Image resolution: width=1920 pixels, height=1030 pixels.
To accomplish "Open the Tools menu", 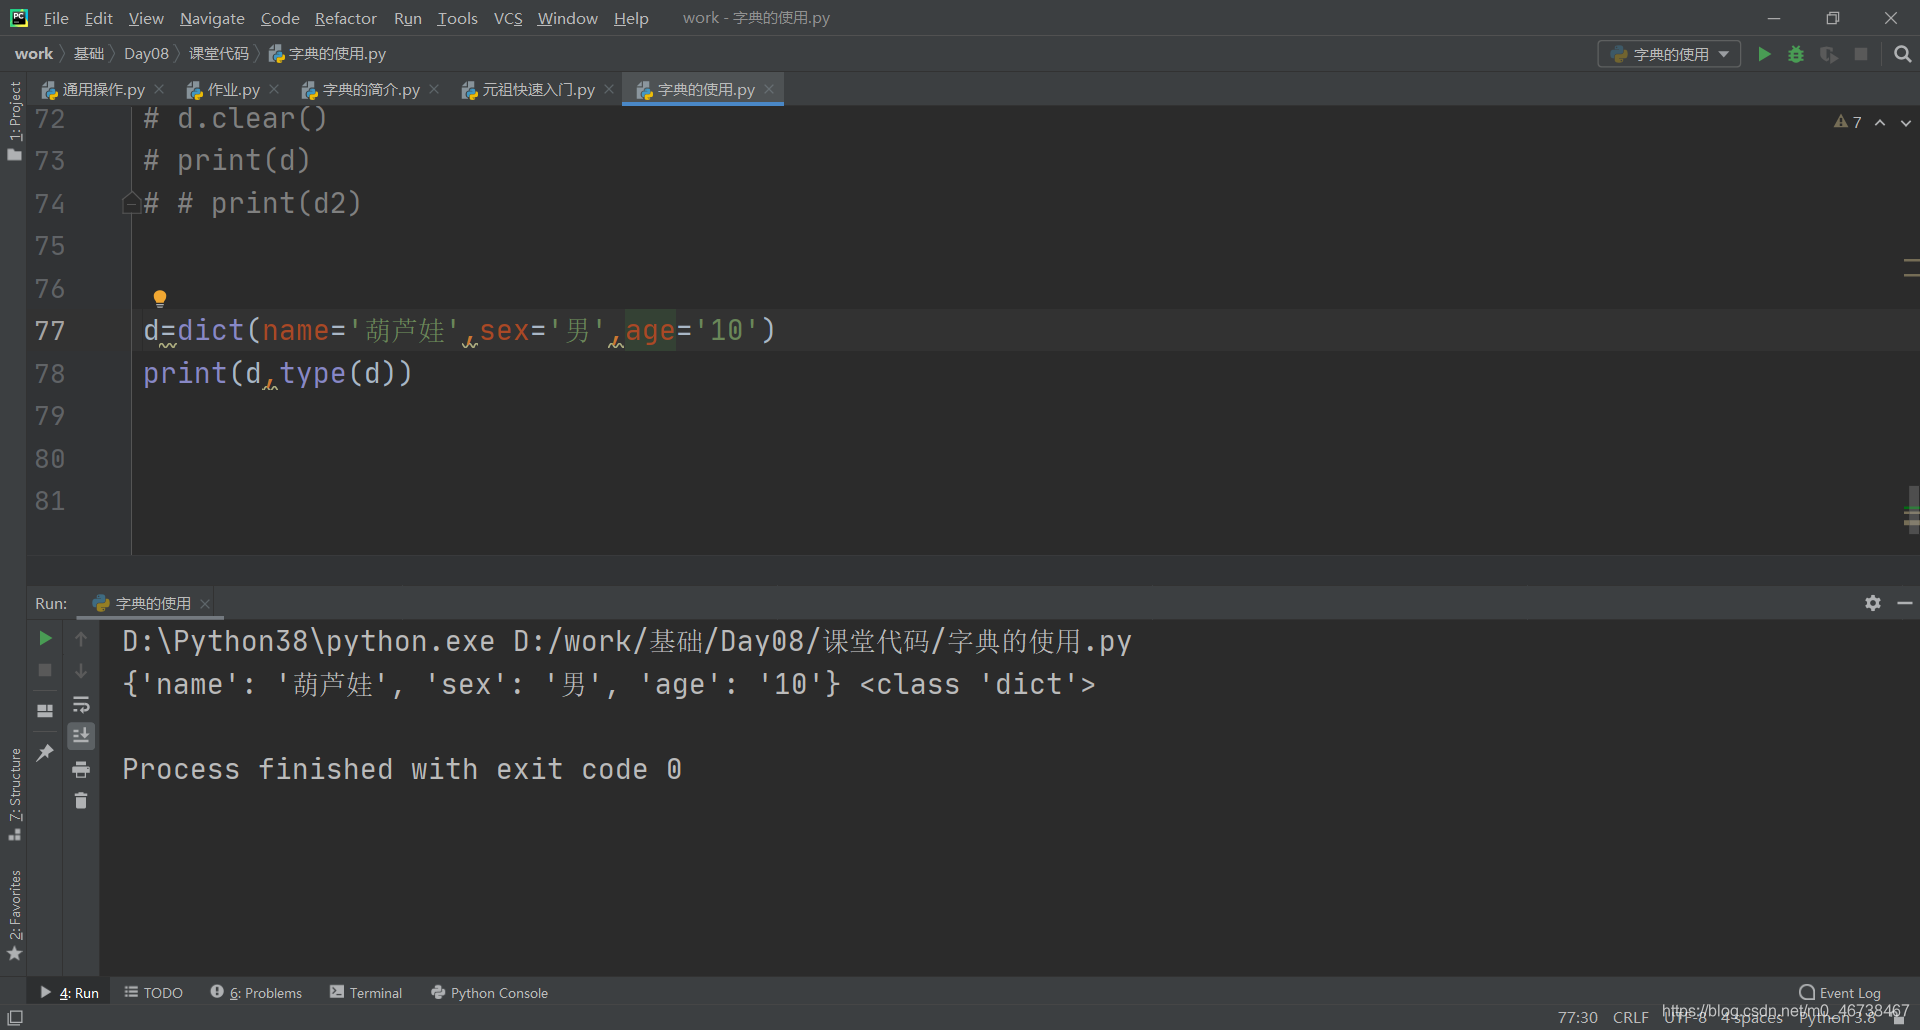I will (458, 18).
